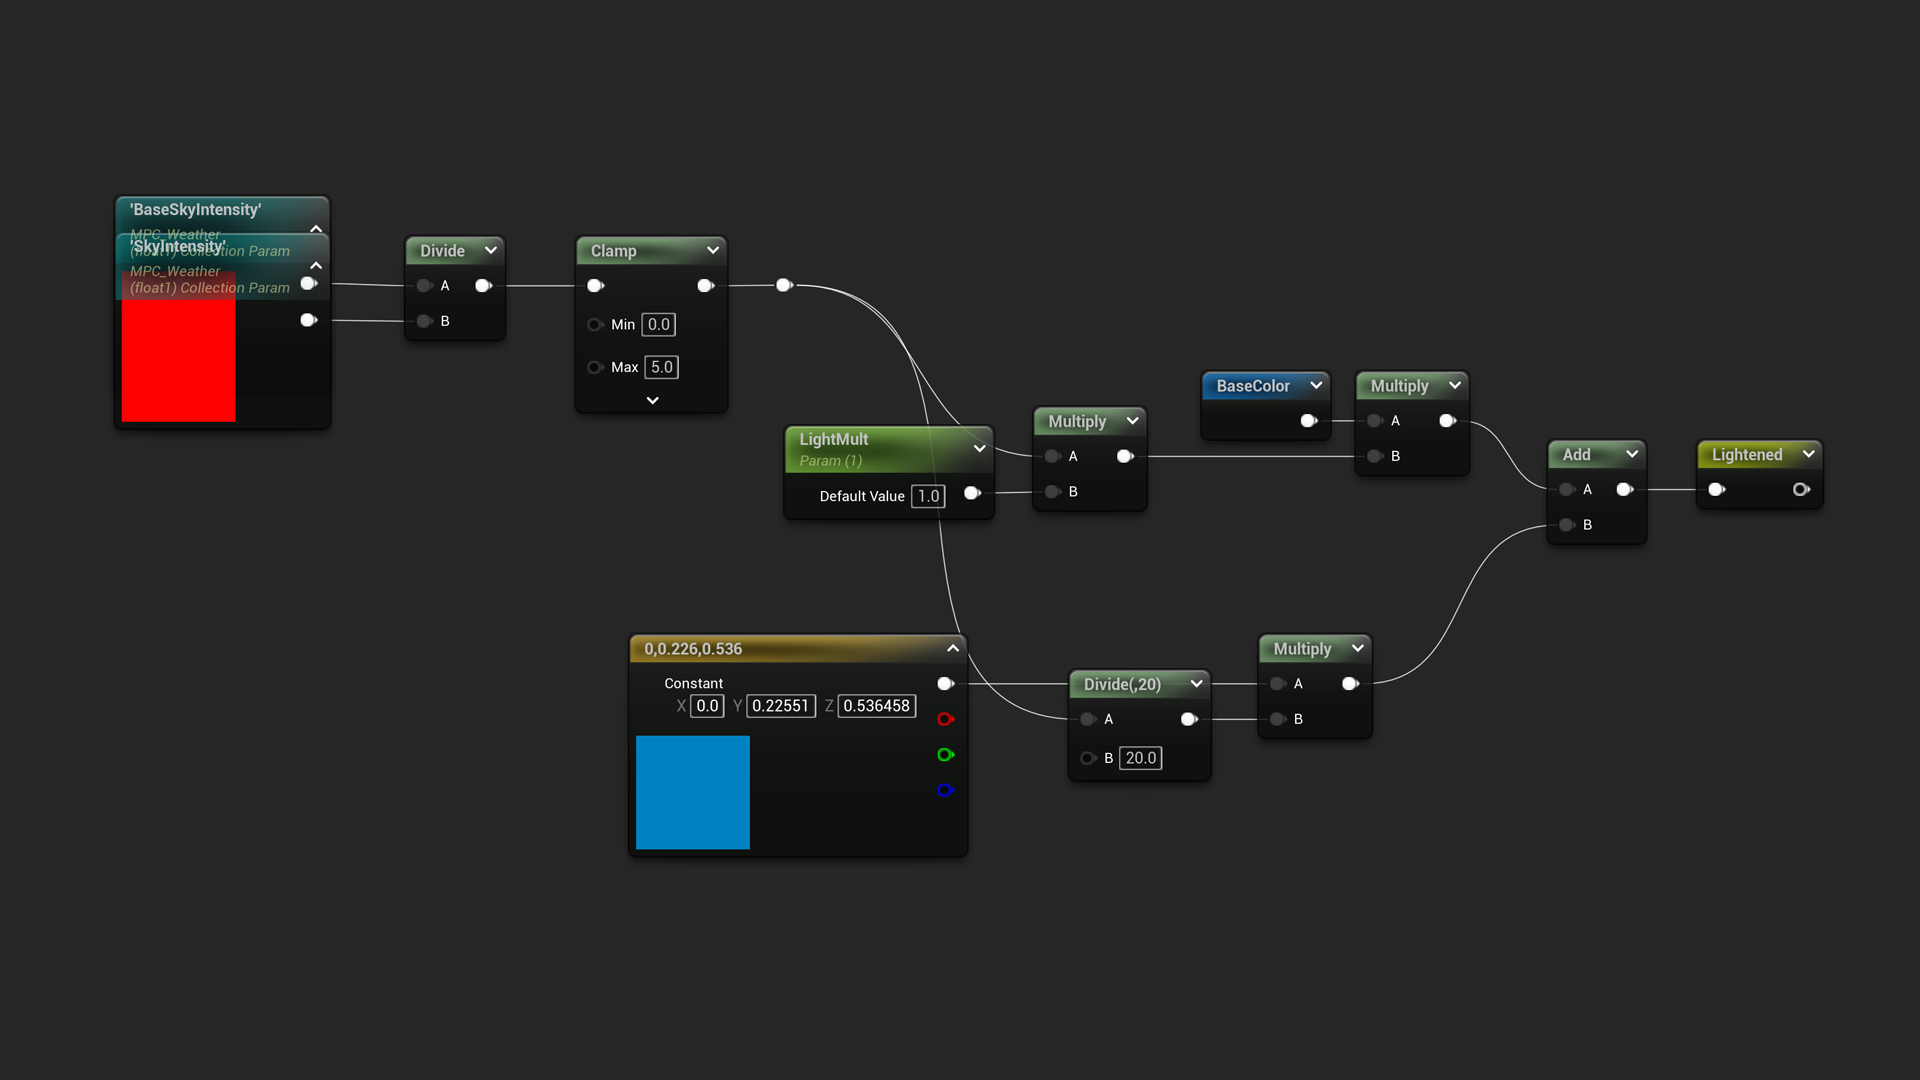
Task: Click the reroute node after Clamp
Action: (785, 285)
